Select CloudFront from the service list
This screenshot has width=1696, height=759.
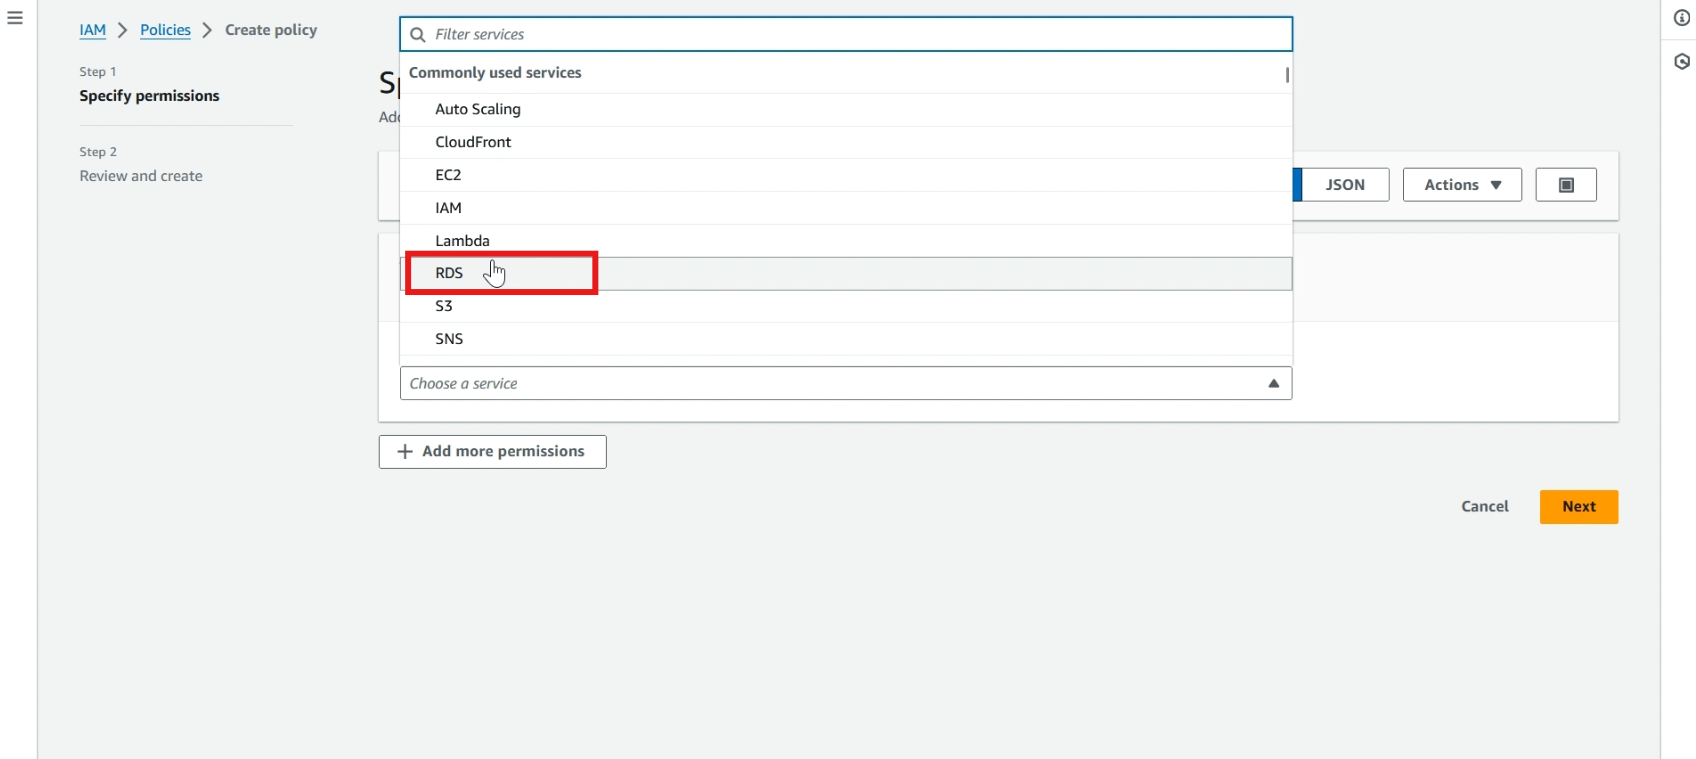(x=473, y=142)
